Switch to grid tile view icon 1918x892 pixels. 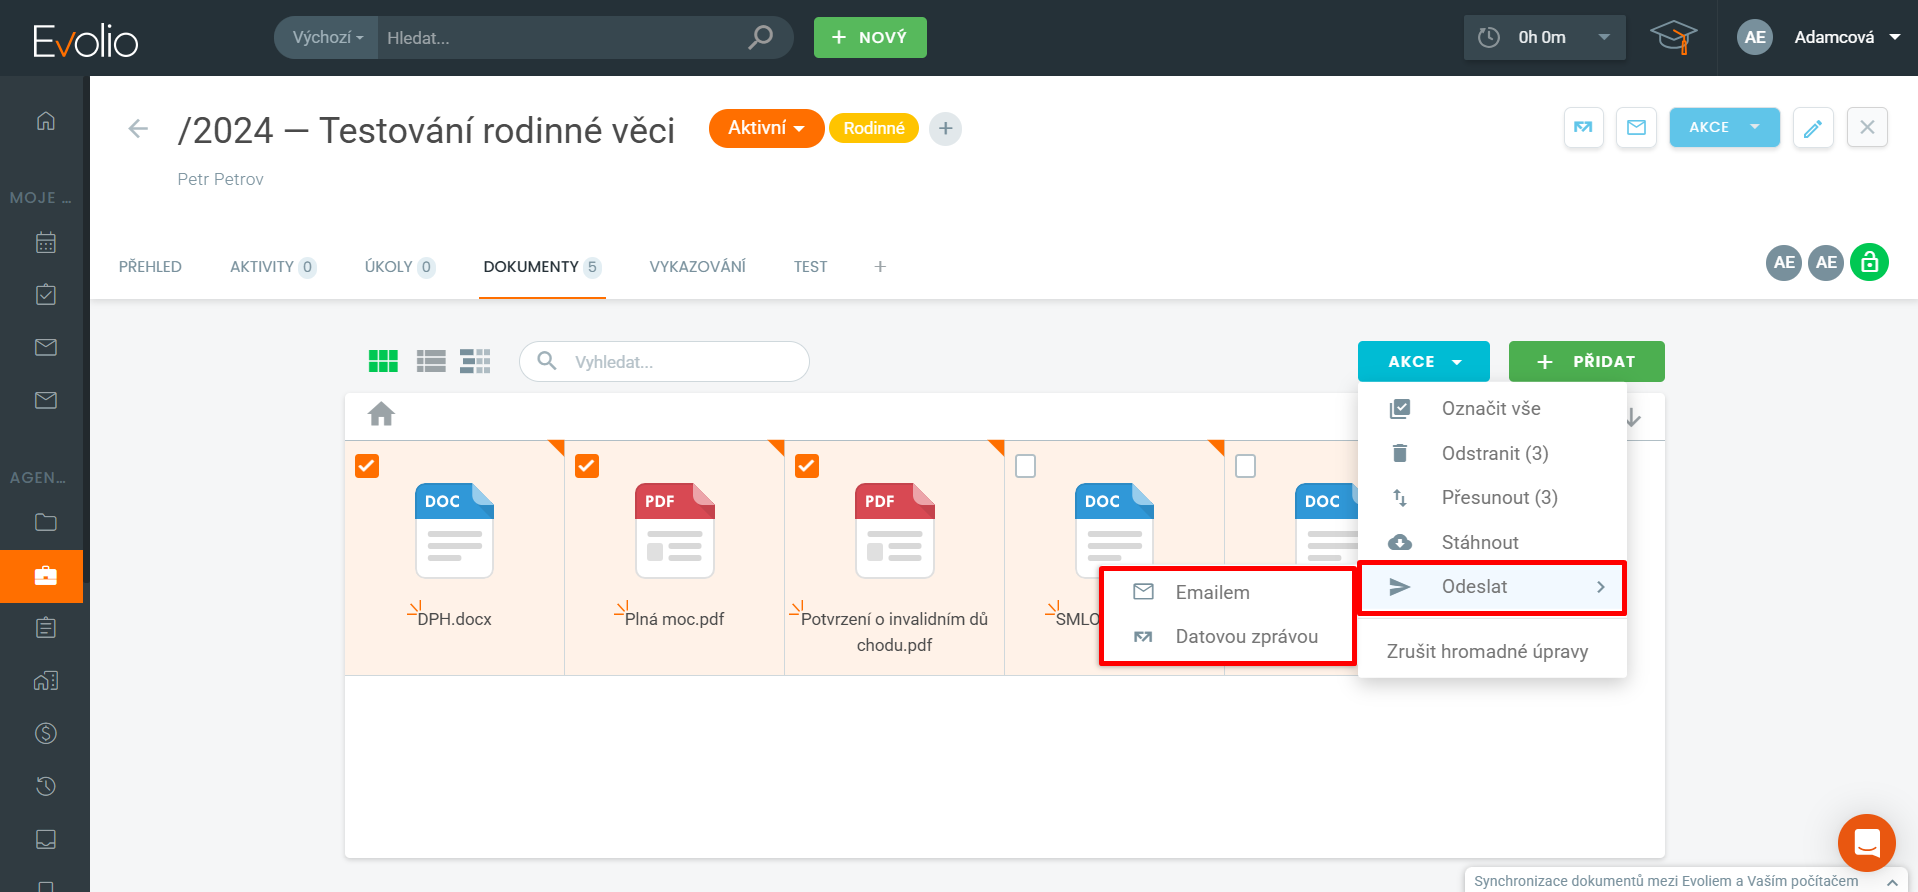tap(383, 361)
